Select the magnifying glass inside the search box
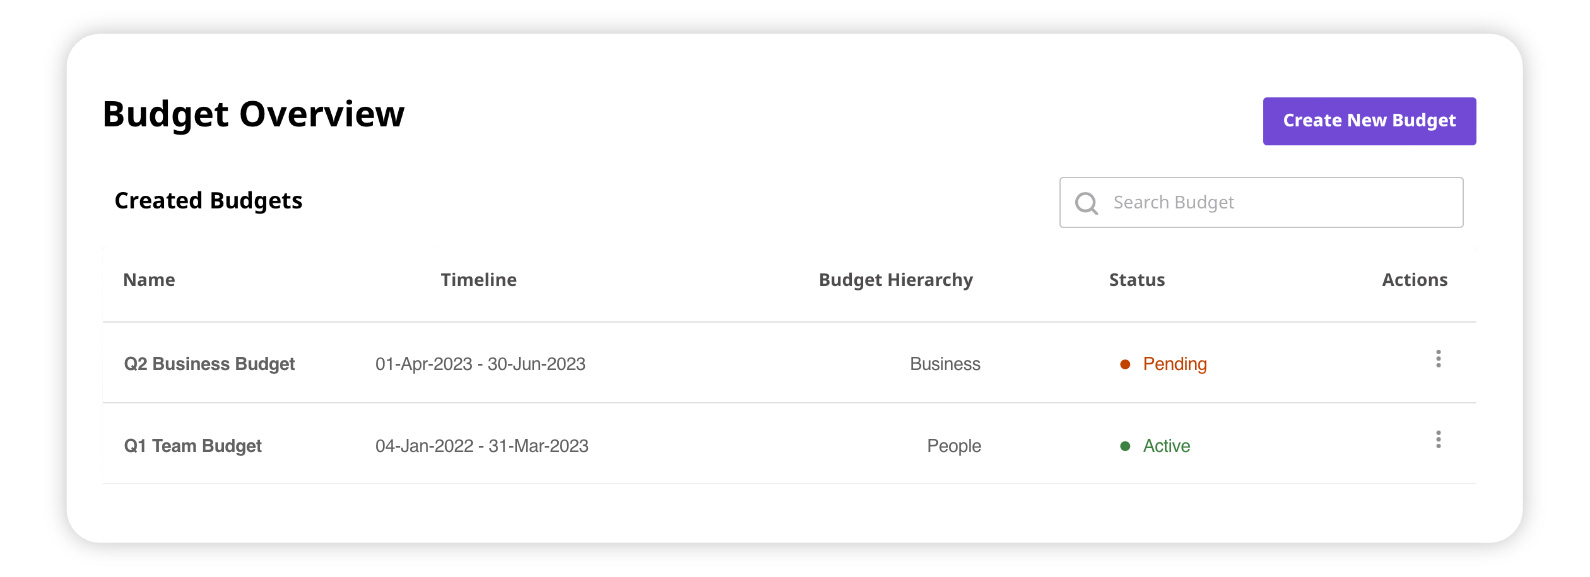This screenshot has height=577, width=1590. coord(1086,203)
